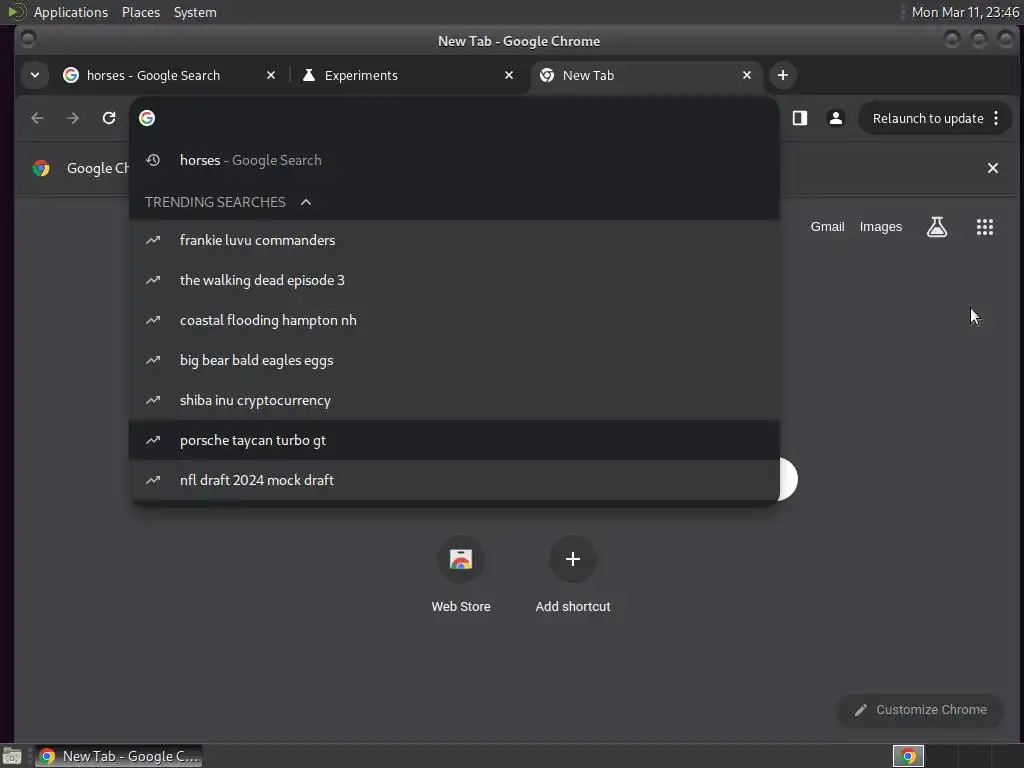Click the Chrome workspace switcher thumbnail
The image size is (1024, 768).
pos(908,756)
